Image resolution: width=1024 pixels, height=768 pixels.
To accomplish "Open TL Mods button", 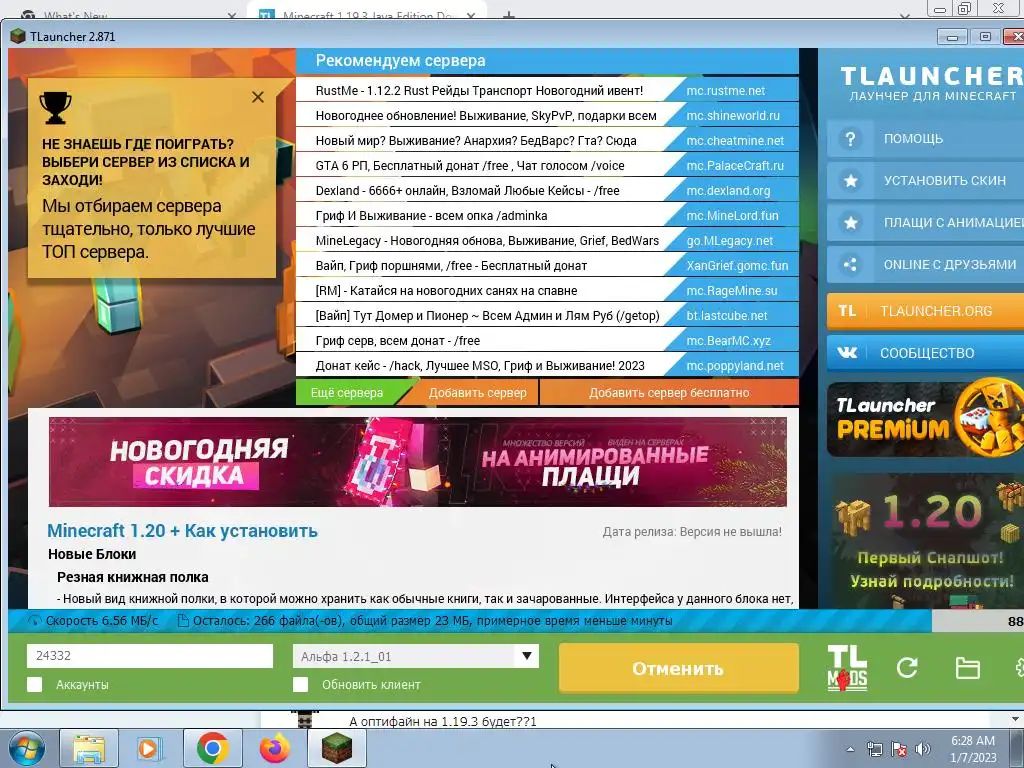I will [847, 668].
